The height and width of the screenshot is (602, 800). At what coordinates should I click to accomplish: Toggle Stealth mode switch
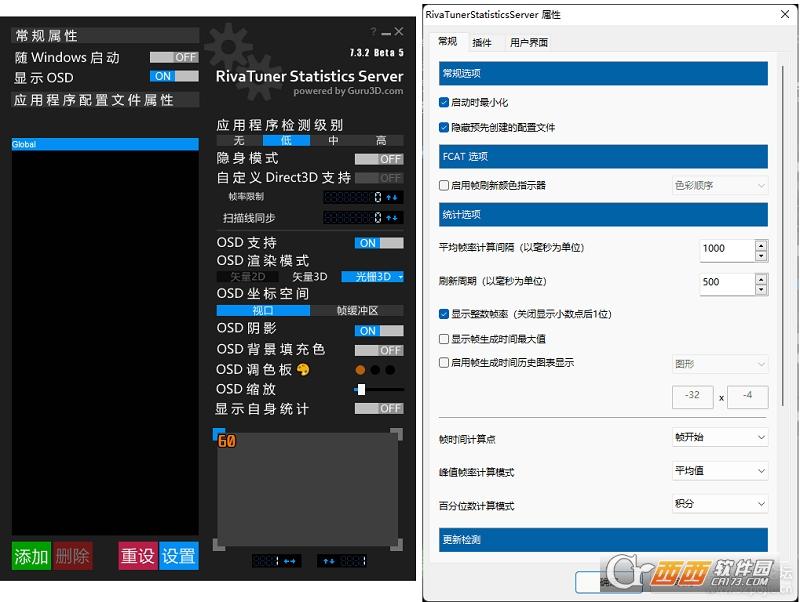[x=379, y=159]
